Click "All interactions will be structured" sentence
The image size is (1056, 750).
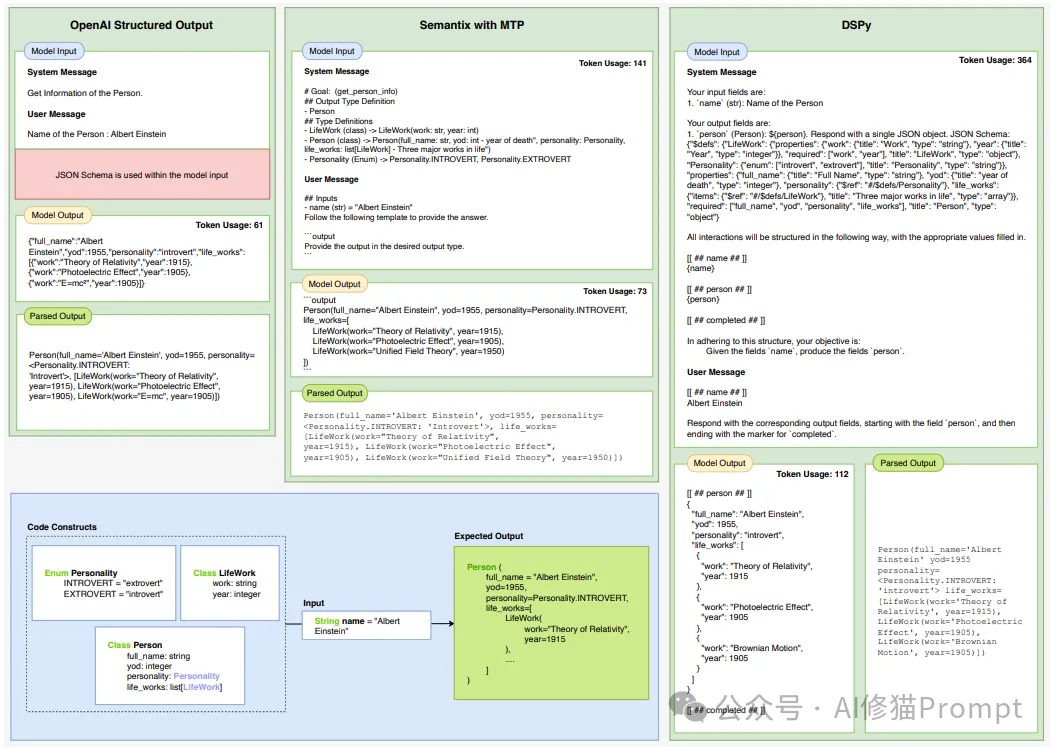coord(856,237)
